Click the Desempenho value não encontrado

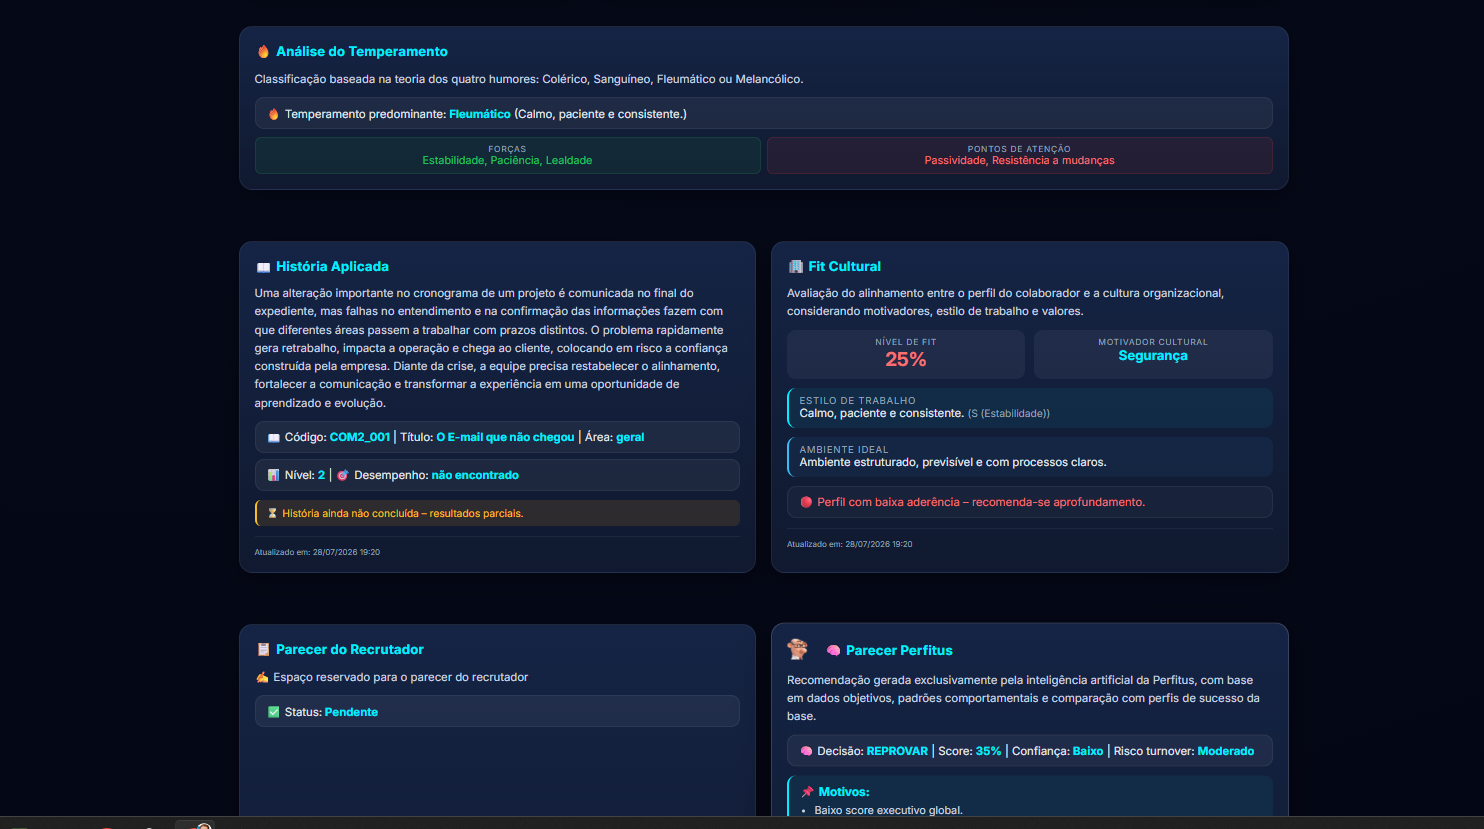[475, 476]
